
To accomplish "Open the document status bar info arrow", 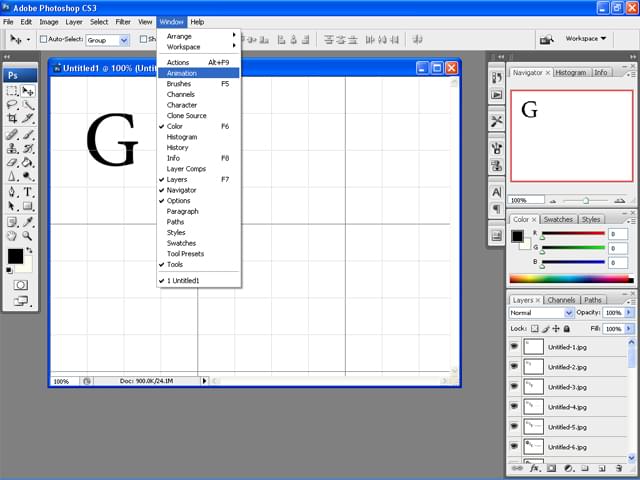I will pos(204,381).
